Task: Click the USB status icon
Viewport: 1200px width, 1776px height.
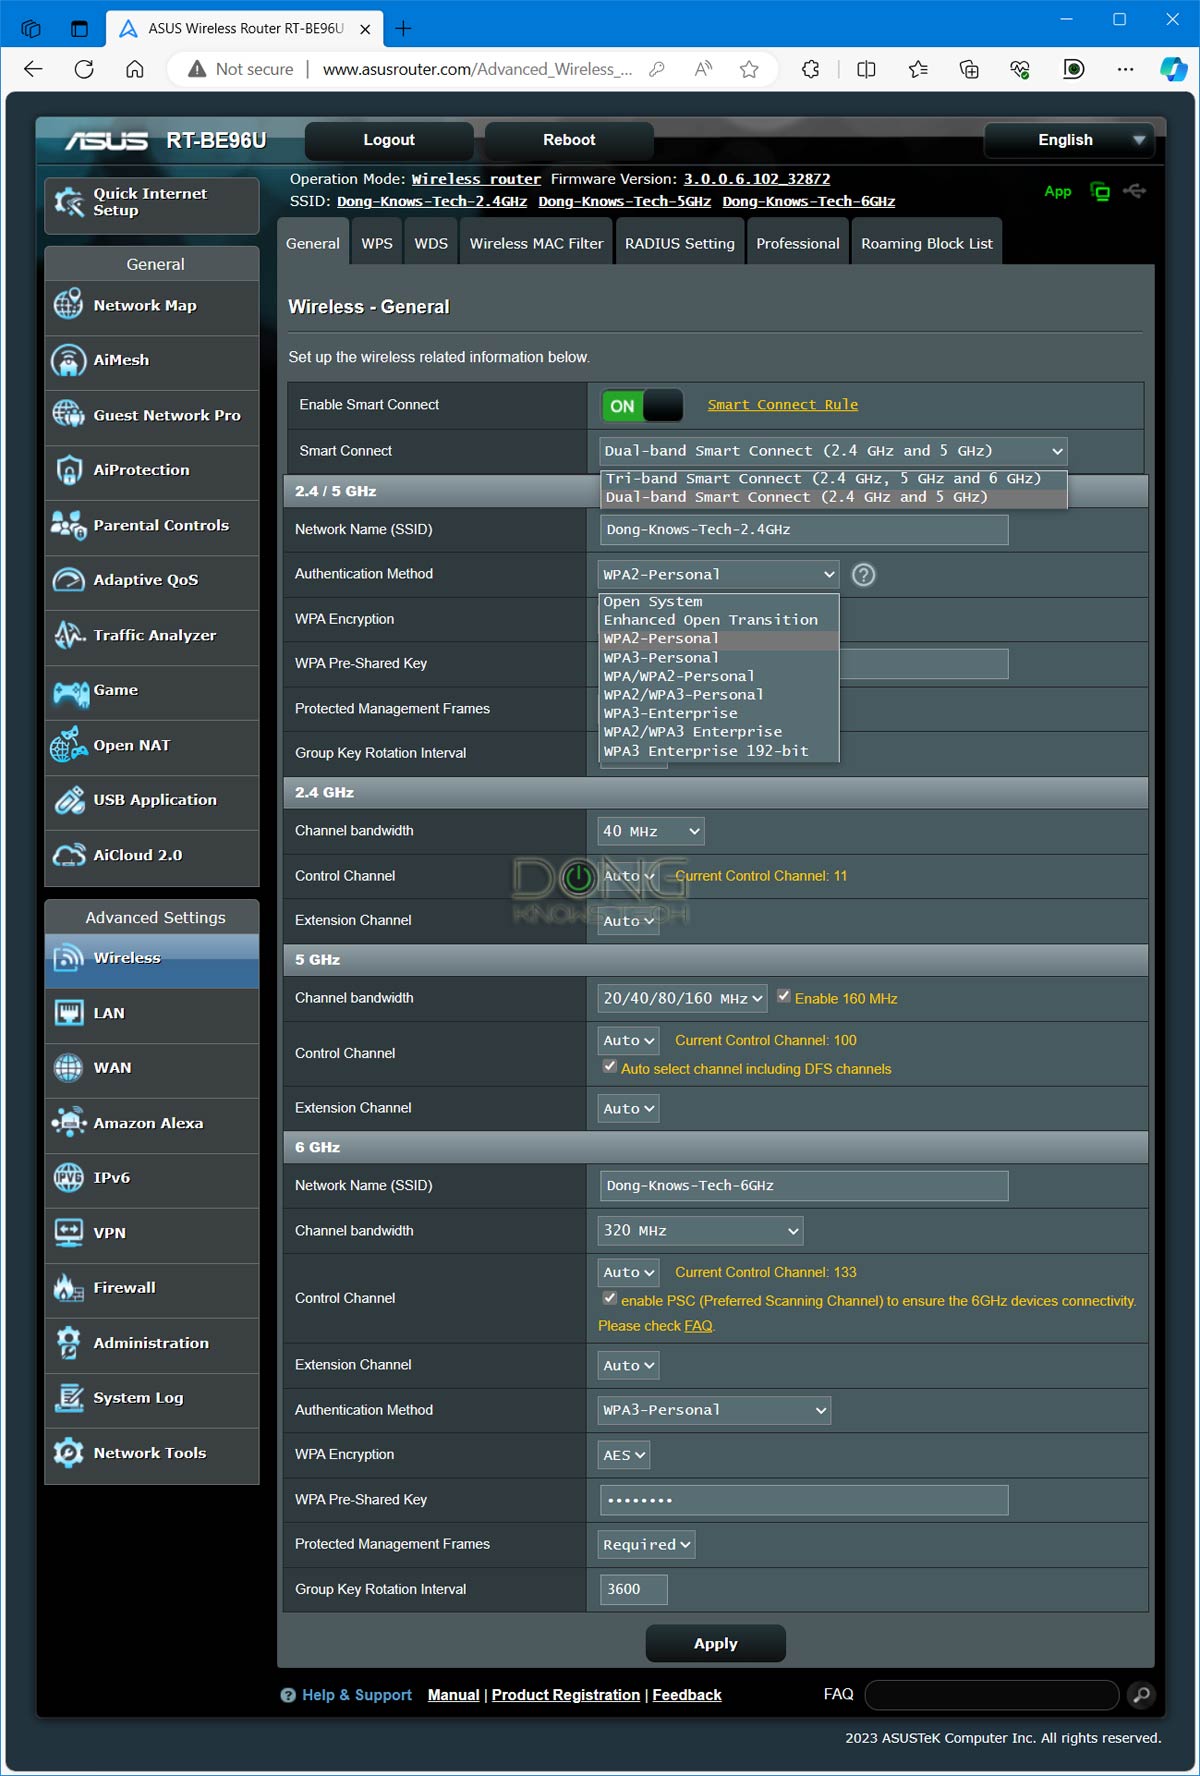Action: tap(1134, 191)
